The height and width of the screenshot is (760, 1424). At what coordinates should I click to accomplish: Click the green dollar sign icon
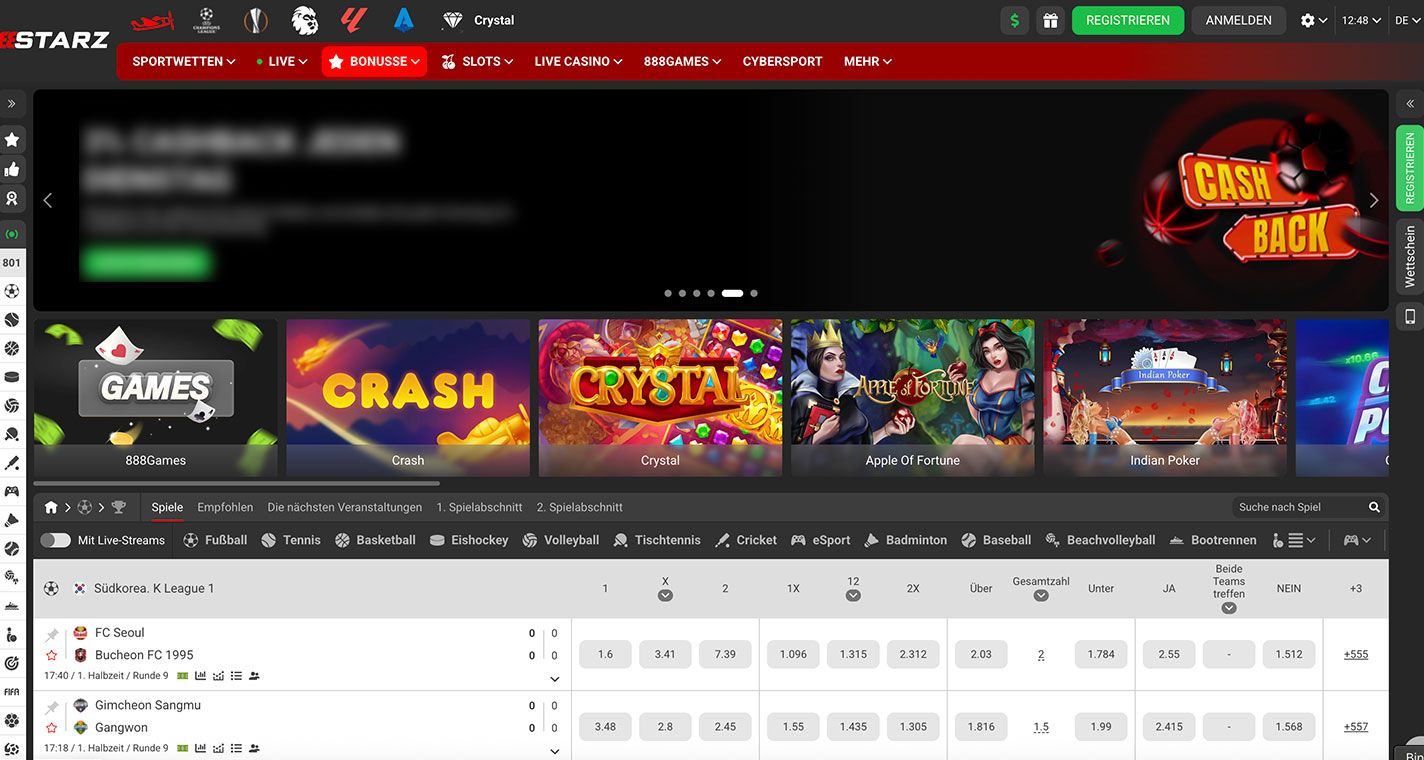point(1014,20)
